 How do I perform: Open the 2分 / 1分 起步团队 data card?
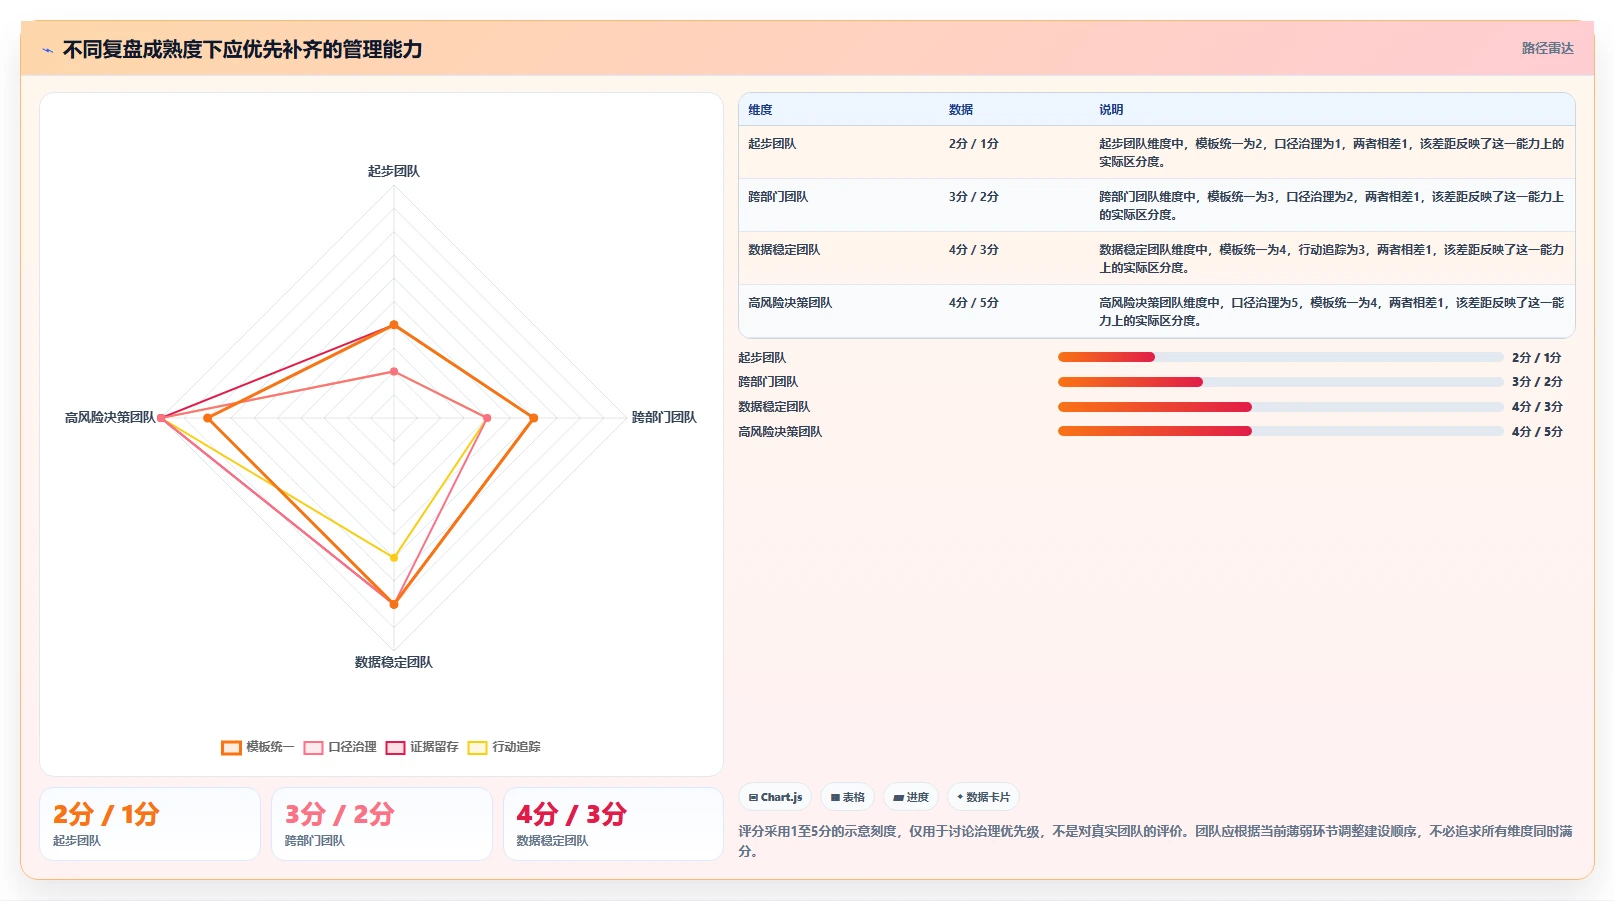point(150,824)
